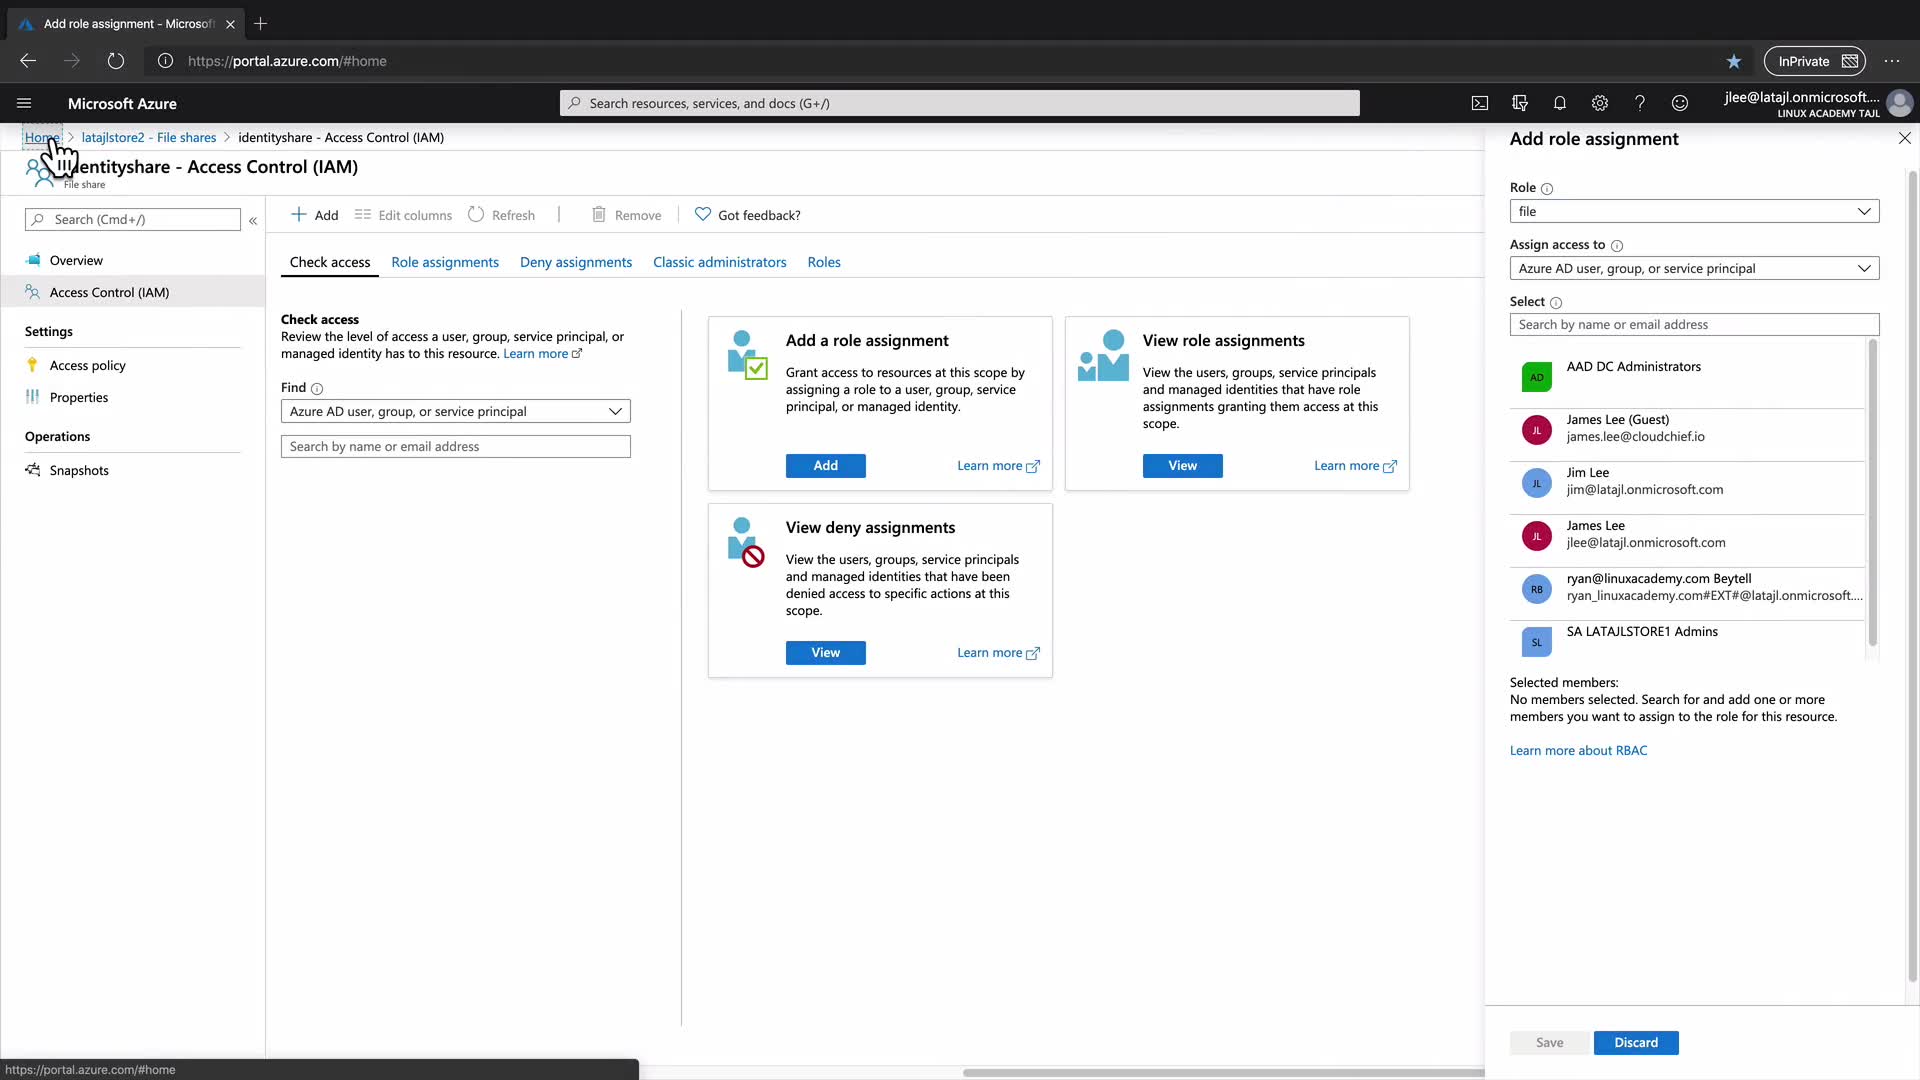The width and height of the screenshot is (1920, 1080).
Task: Open directory and subscription filter icon
Action: pyautogui.click(x=1520, y=103)
